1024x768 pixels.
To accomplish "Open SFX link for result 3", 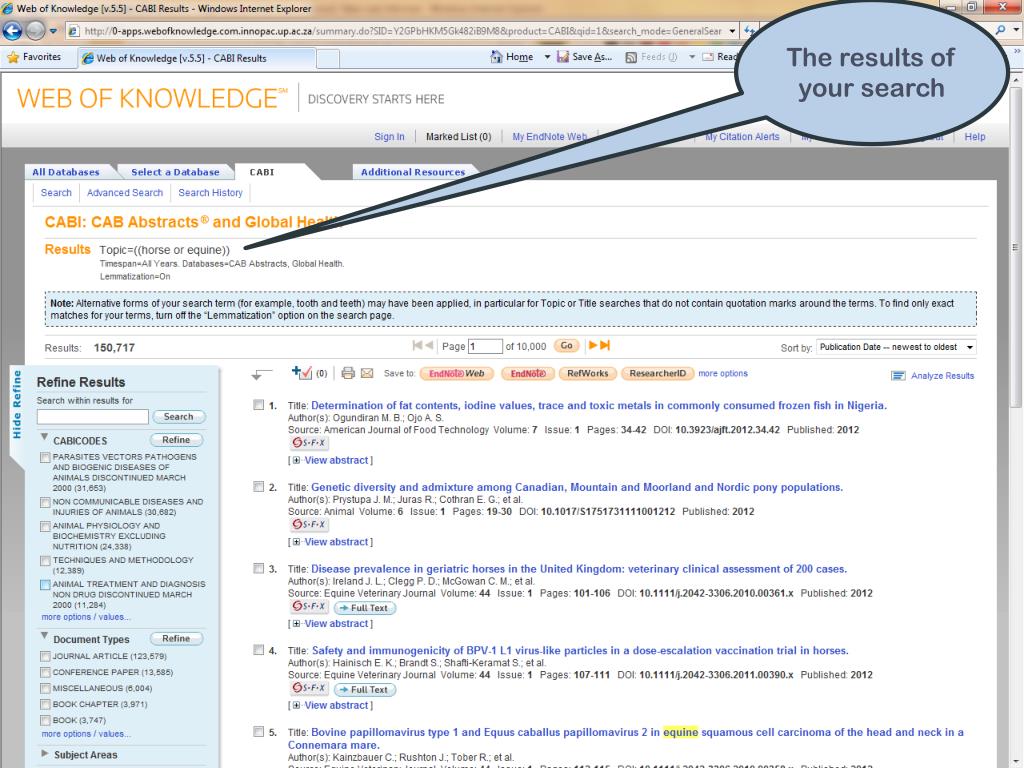I will [310, 607].
